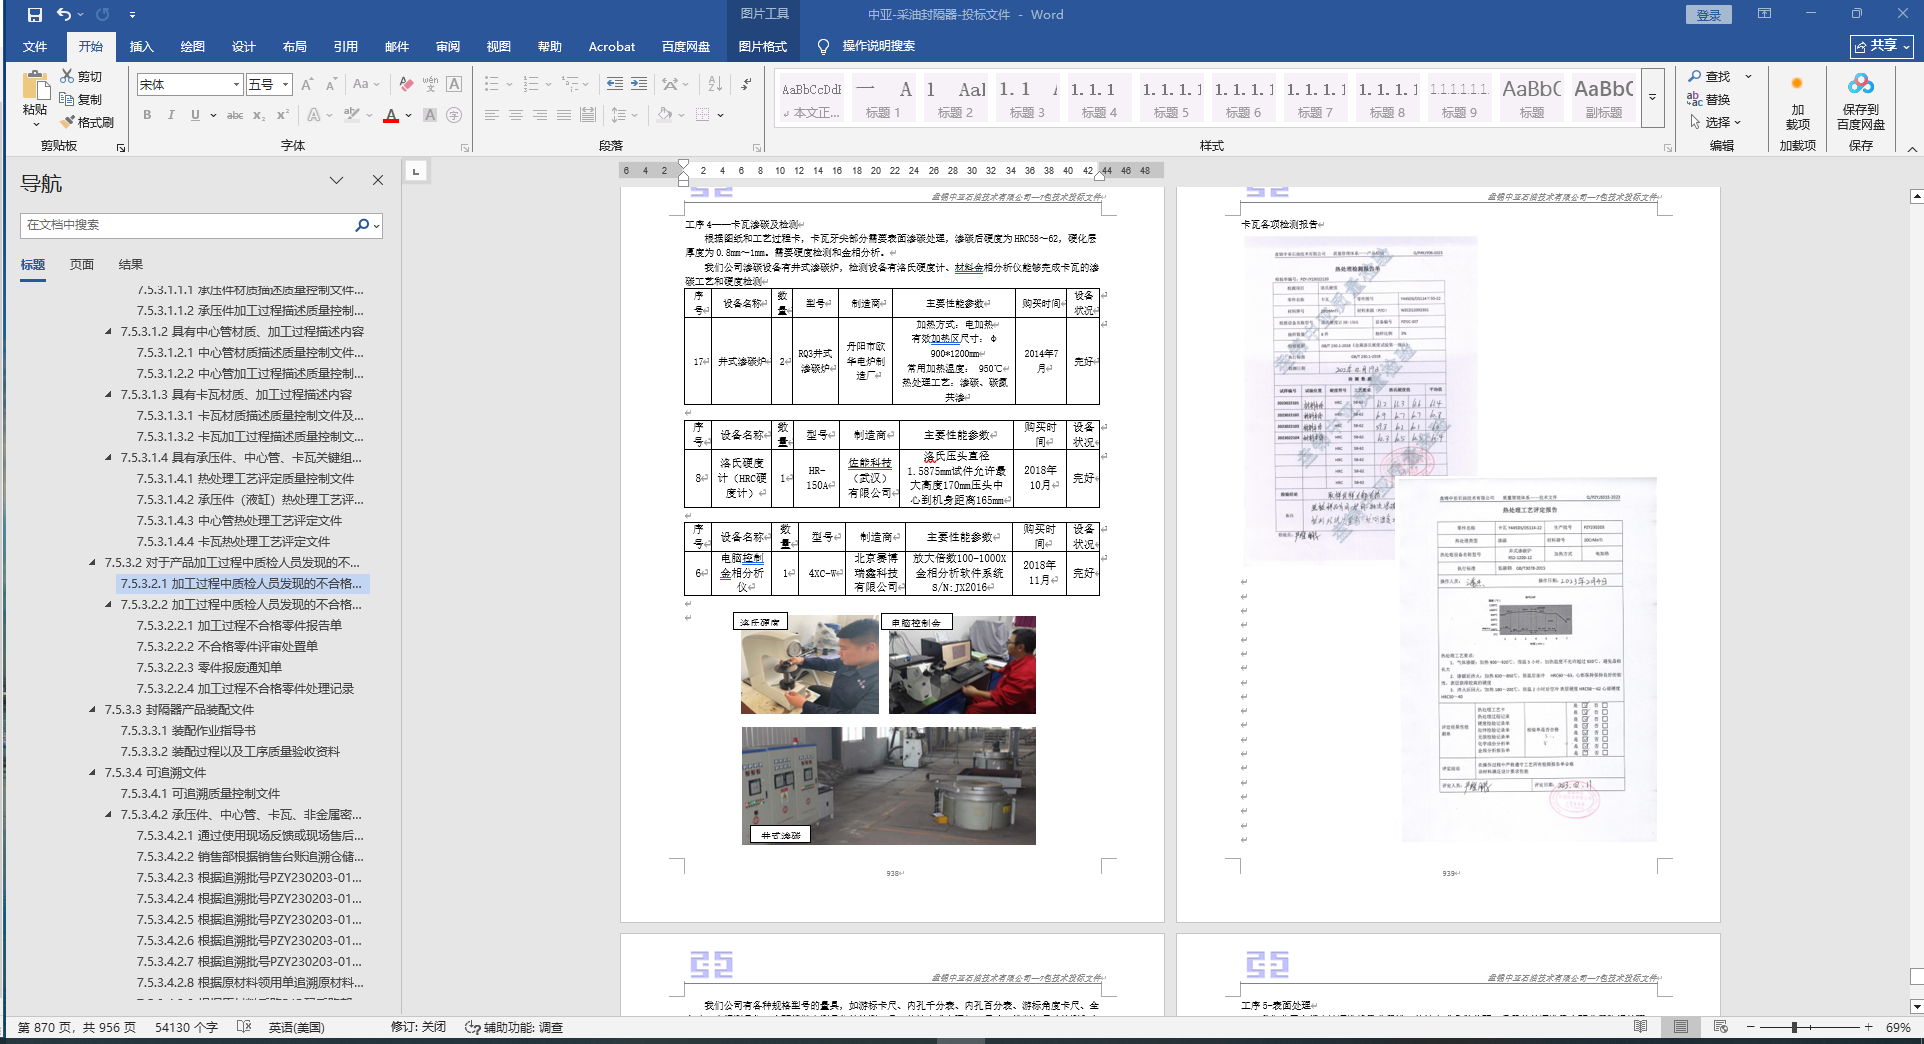The image size is (1924, 1044).
Task: Toggle italic formatting
Action: point(171,115)
